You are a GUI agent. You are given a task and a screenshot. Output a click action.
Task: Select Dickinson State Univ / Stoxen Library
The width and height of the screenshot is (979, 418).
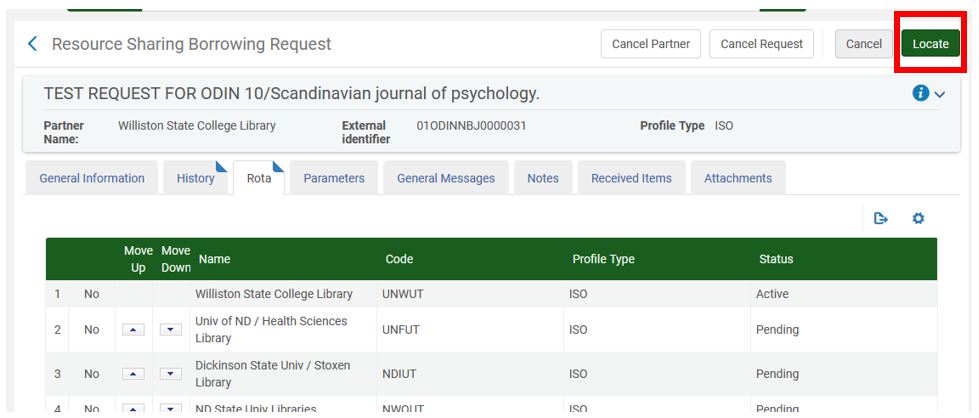point(273,374)
